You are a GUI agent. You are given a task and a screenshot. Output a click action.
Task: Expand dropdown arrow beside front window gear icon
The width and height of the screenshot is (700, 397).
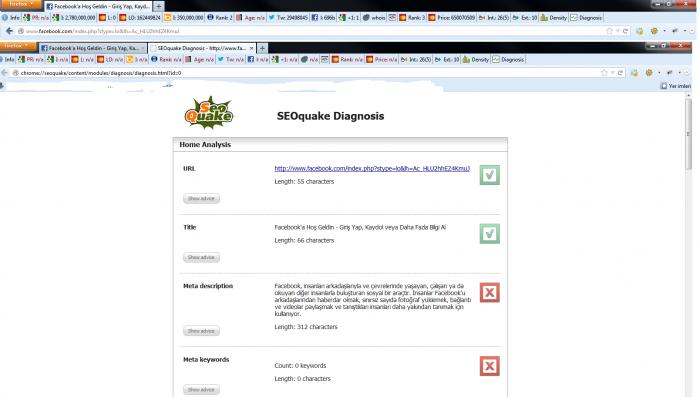pyautogui.click(x=659, y=73)
